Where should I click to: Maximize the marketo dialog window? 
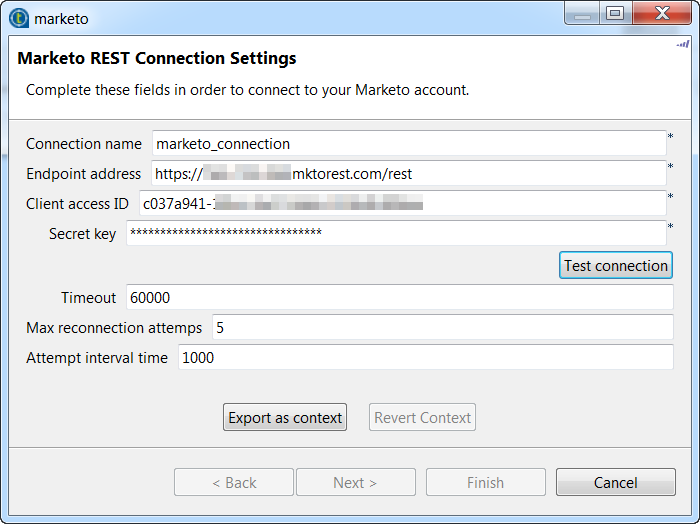[x=614, y=13]
